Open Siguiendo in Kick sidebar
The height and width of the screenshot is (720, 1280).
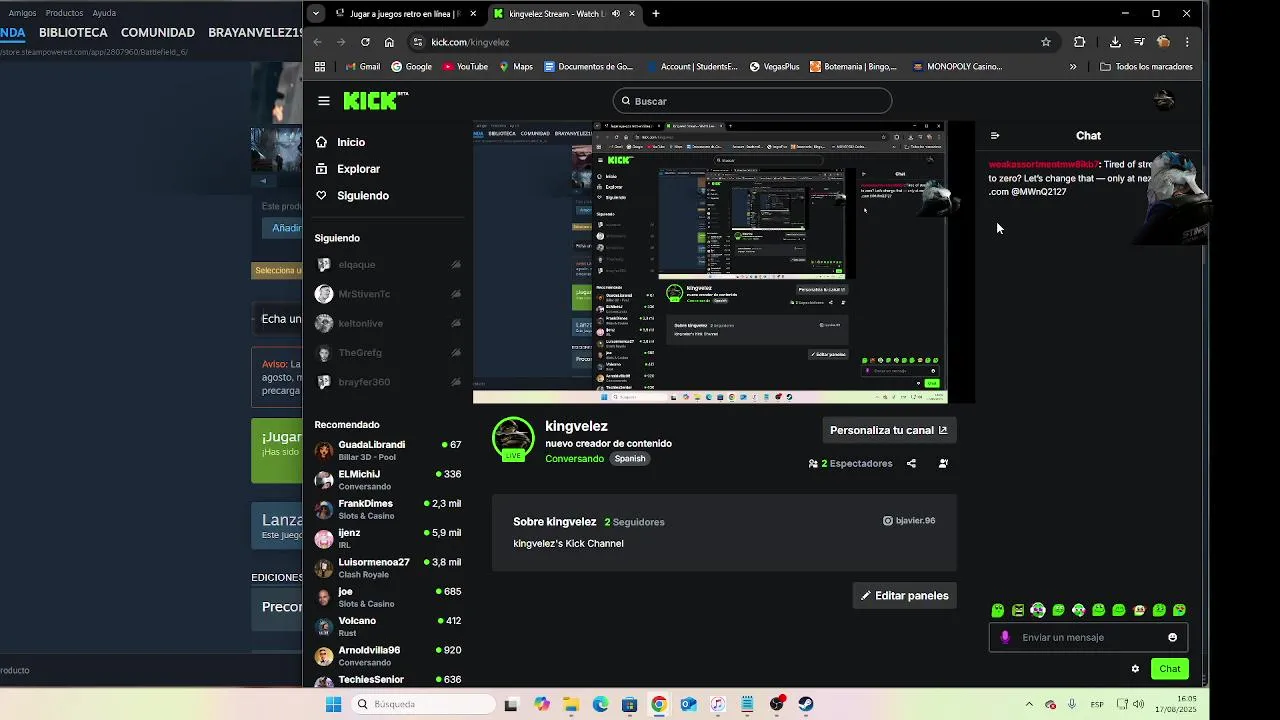pos(352,195)
